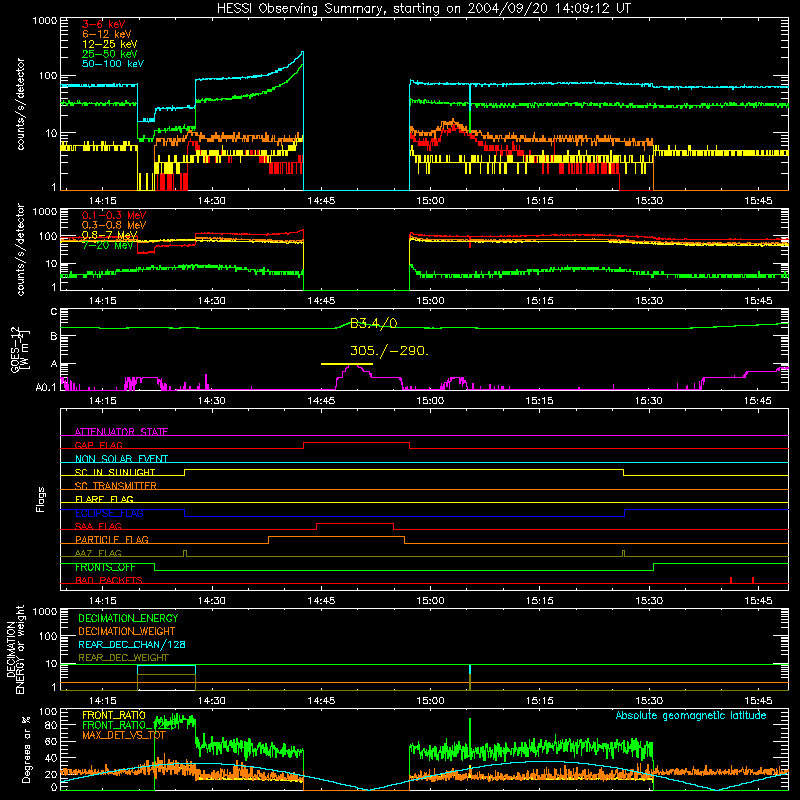
Task: Click the raised PARTICLE_FLAG segment
Action: (x=337, y=537)
